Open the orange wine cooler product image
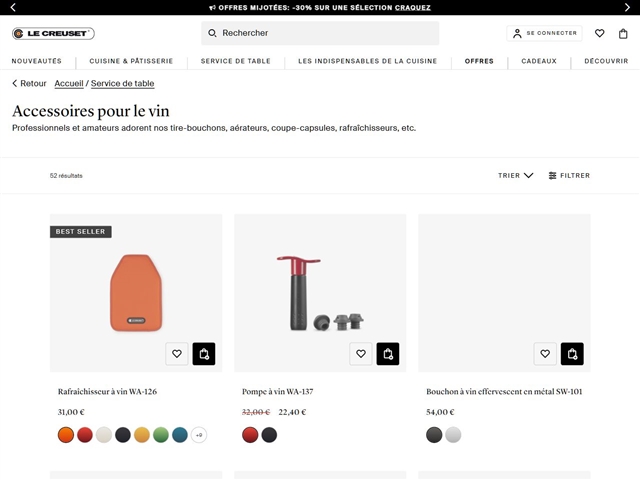This screenshot has height=480, width=640. (x=136, y=293)
